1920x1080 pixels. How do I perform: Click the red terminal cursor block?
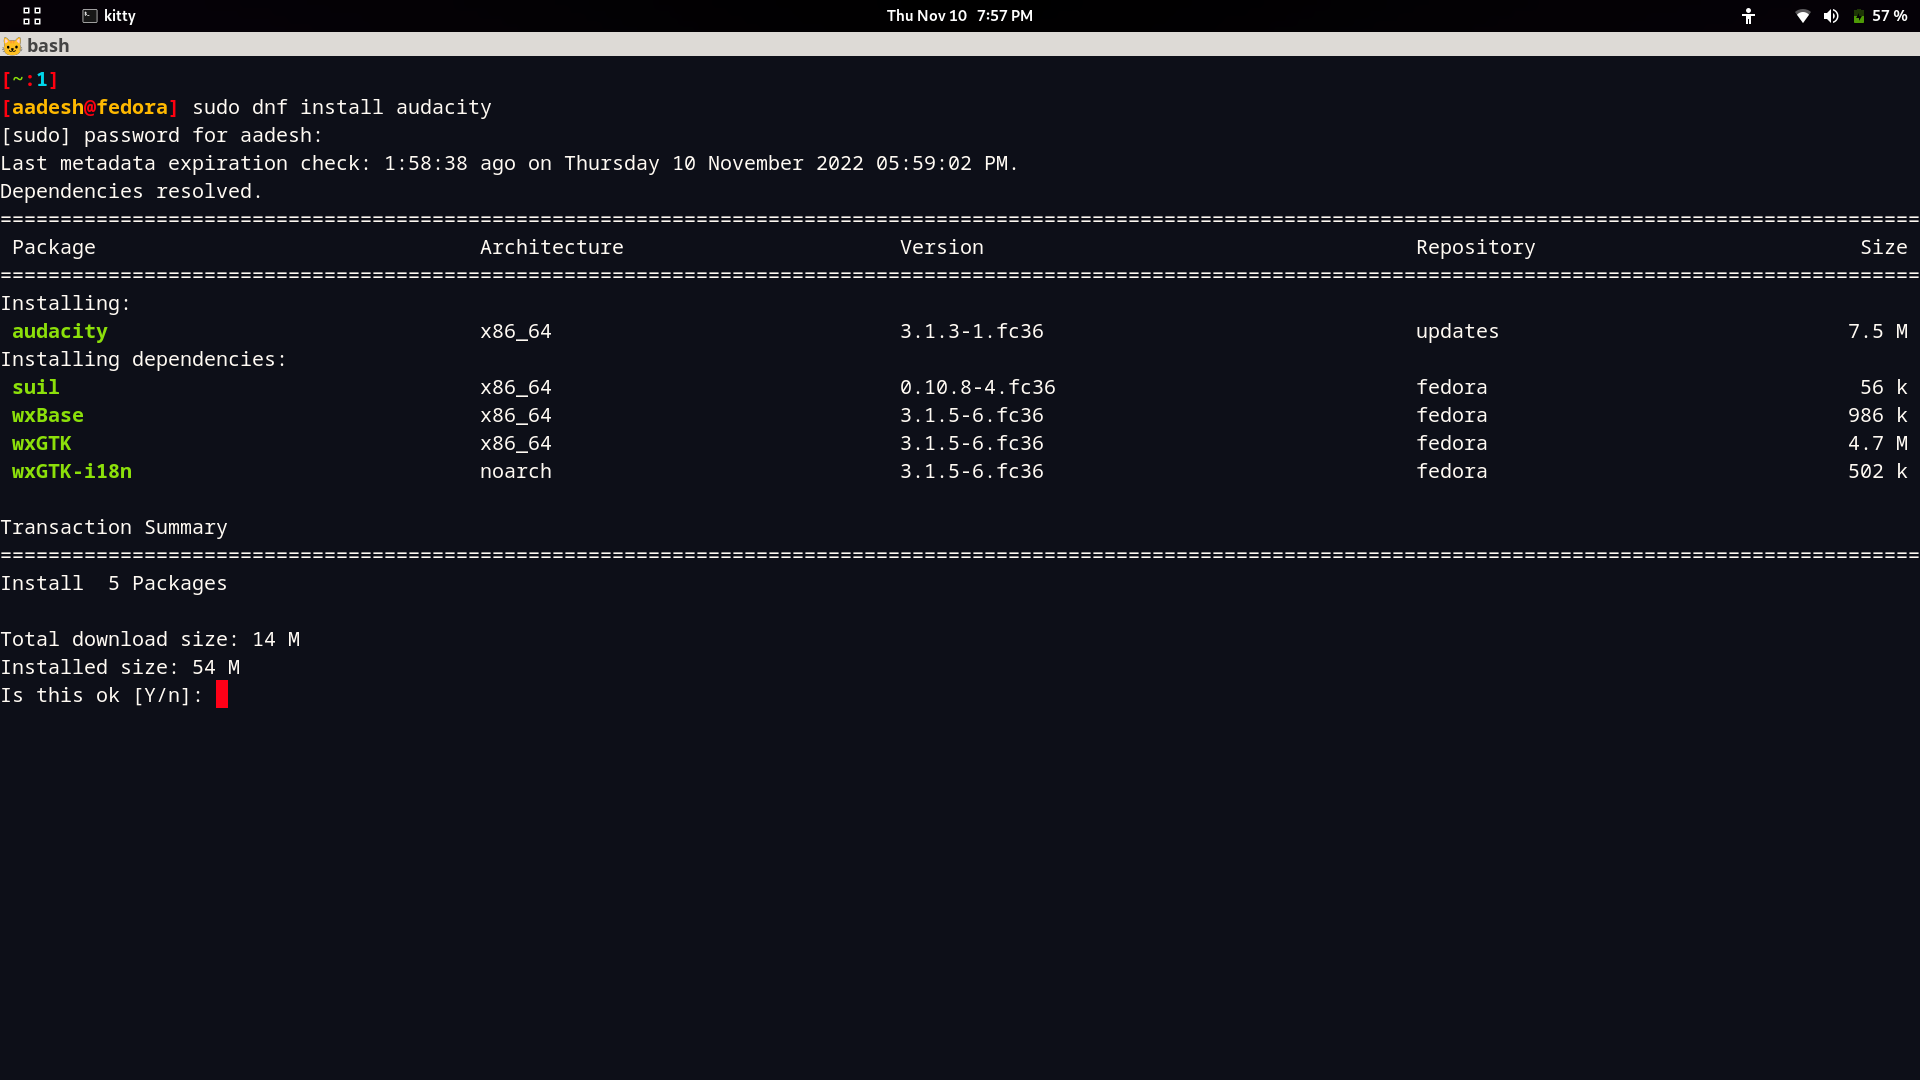click(x=222, y=695)
